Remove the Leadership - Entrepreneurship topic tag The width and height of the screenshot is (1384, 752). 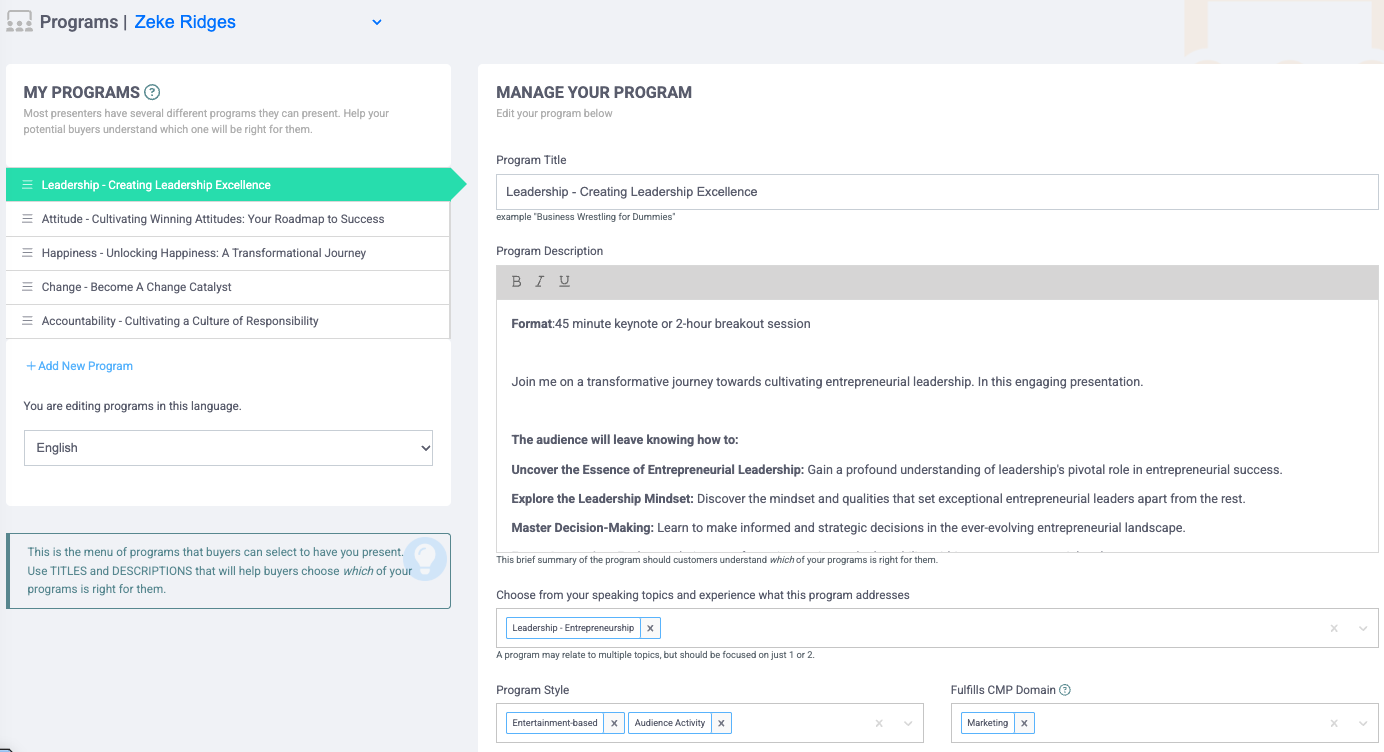click(650, 628)
